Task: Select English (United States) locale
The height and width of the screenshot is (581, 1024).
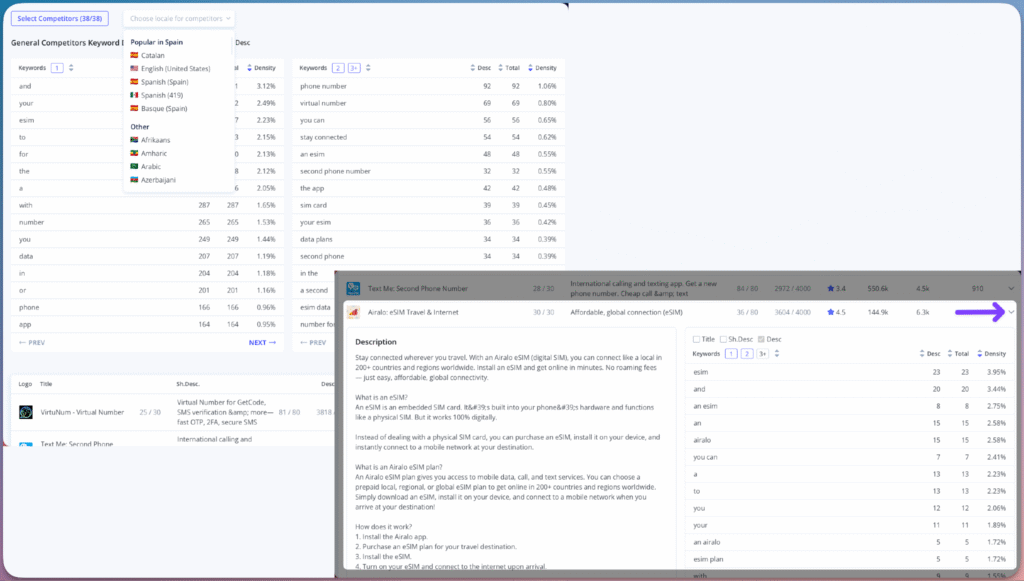Action: point(175,68)
